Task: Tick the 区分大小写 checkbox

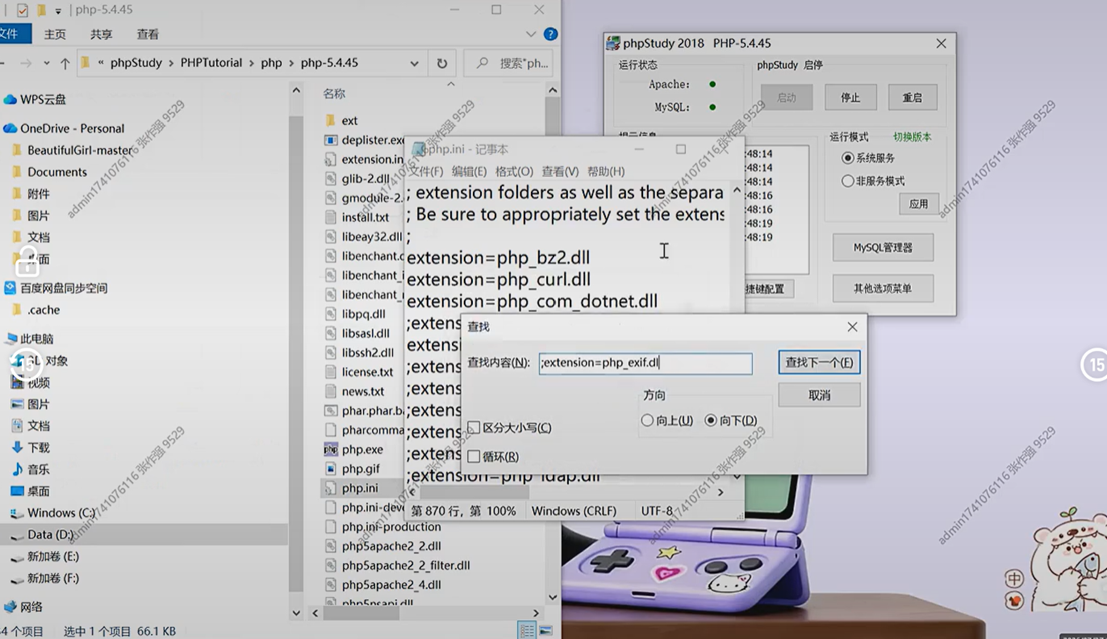Action: tap(474, 427)
